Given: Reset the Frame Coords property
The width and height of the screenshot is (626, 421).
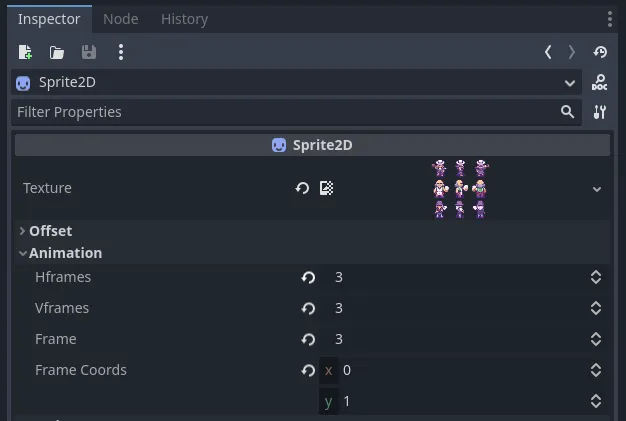Looking at the screenshot, I should point(308,370).
